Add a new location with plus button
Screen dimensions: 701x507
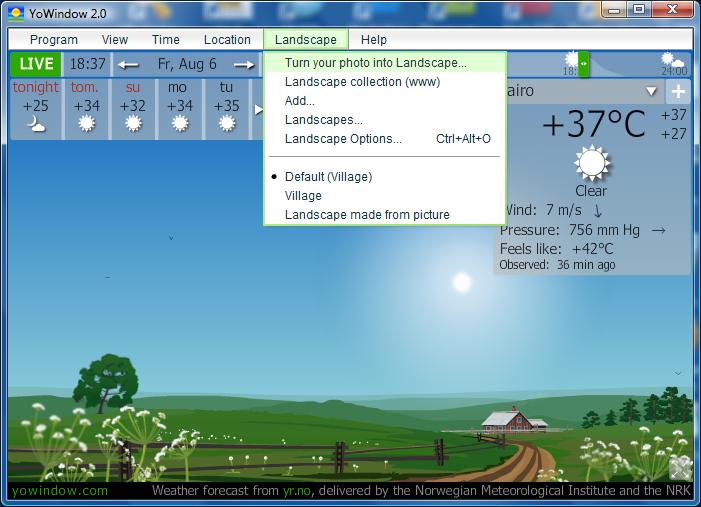tap(677, 91)
